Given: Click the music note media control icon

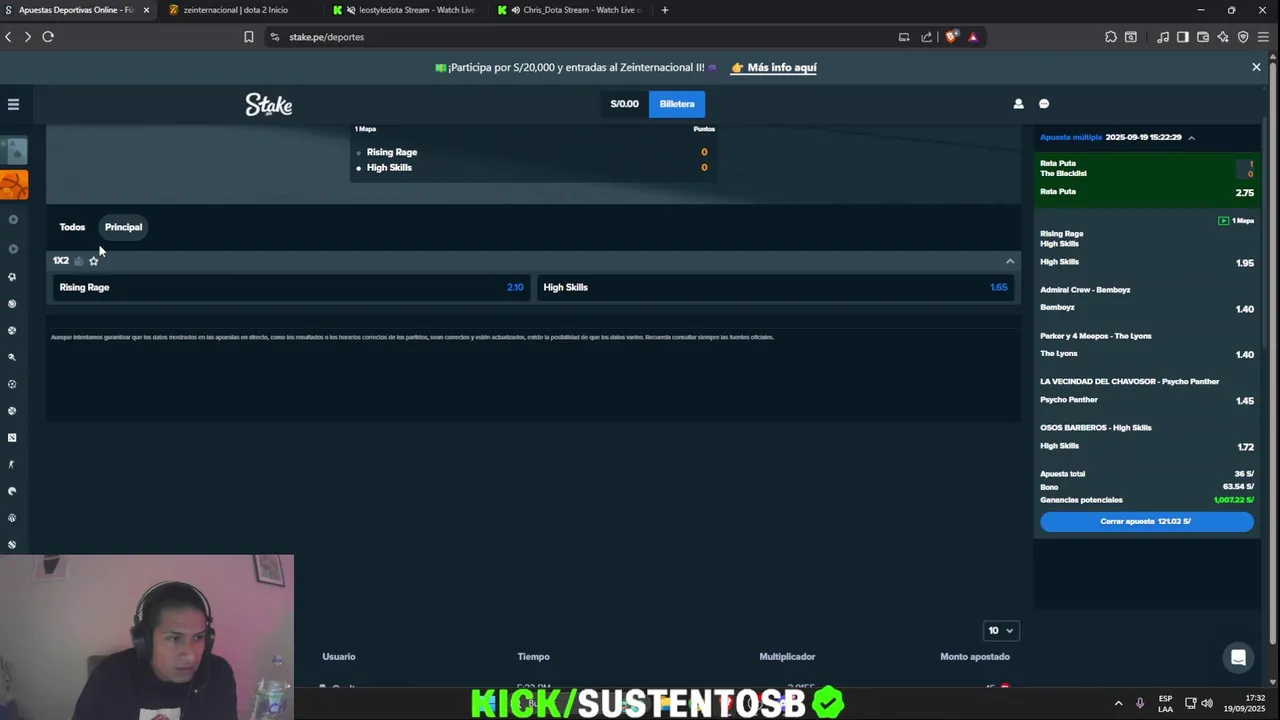Looking at the screenshot, I should (x=1163, y=37).
